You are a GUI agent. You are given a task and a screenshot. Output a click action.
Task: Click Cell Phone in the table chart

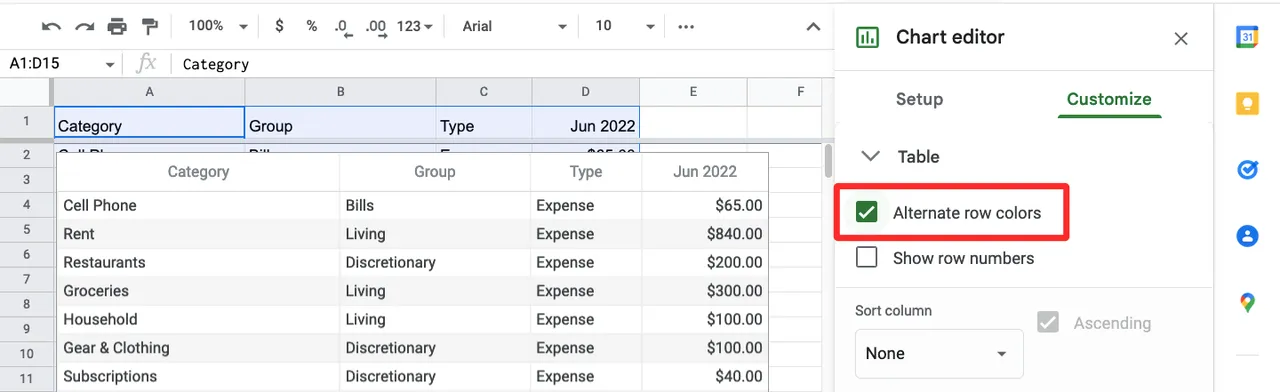[x=100, y=205]
